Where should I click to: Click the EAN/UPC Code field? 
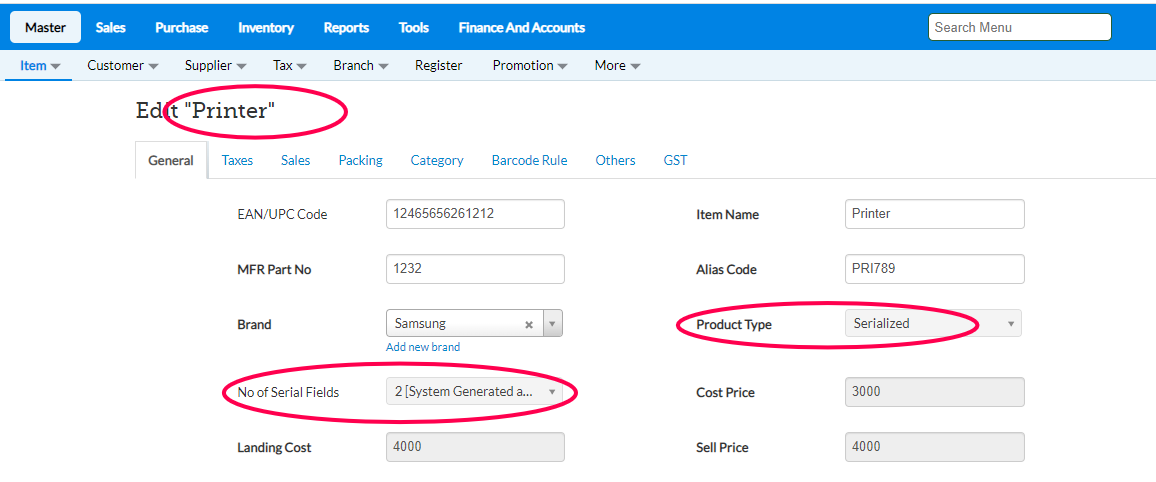coord(475,214)
